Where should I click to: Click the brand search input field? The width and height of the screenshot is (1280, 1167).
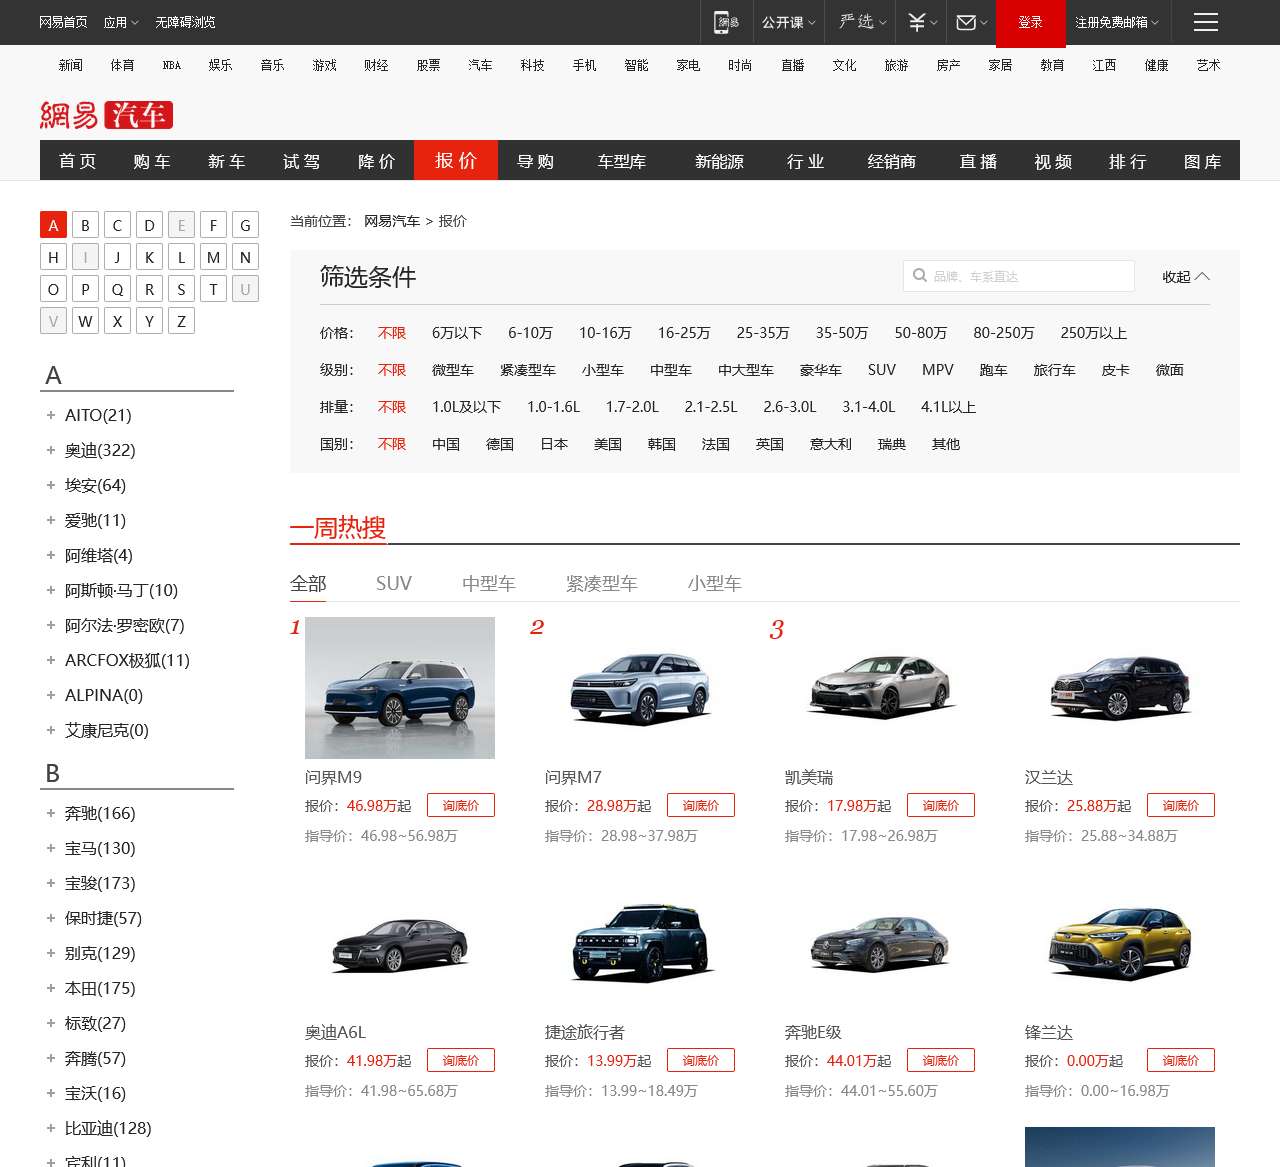point(1020,276)
